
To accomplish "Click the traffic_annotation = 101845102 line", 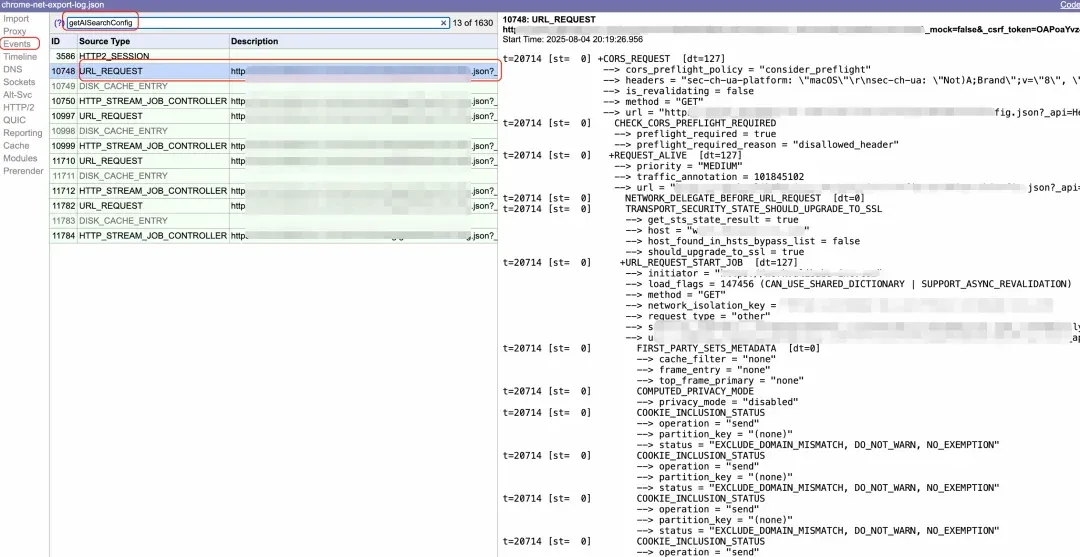I will click(709, 177).
